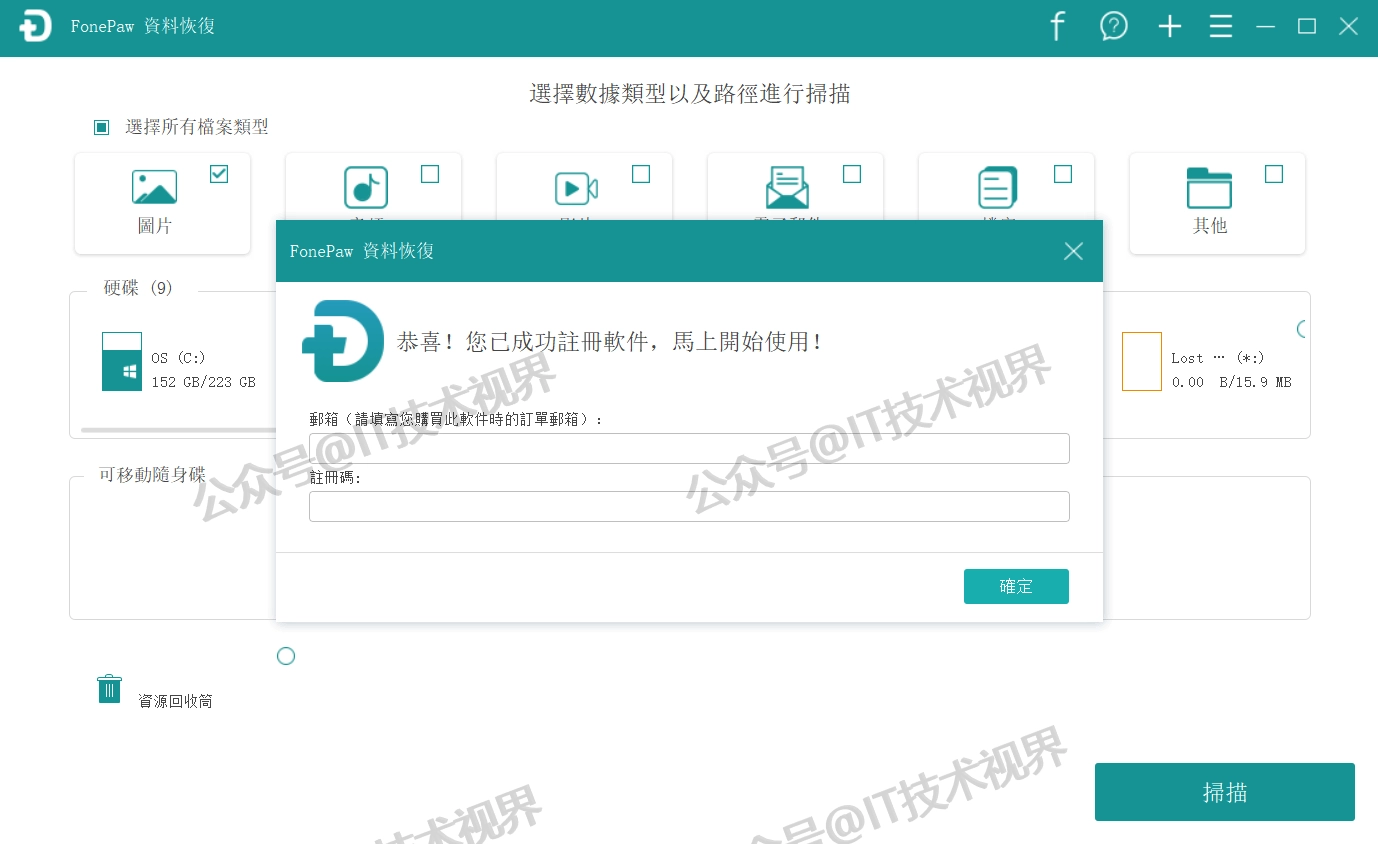Click the FonePaw logo in title bar
This screenshot has height=844, width=1378.
(x=35, y=27)
